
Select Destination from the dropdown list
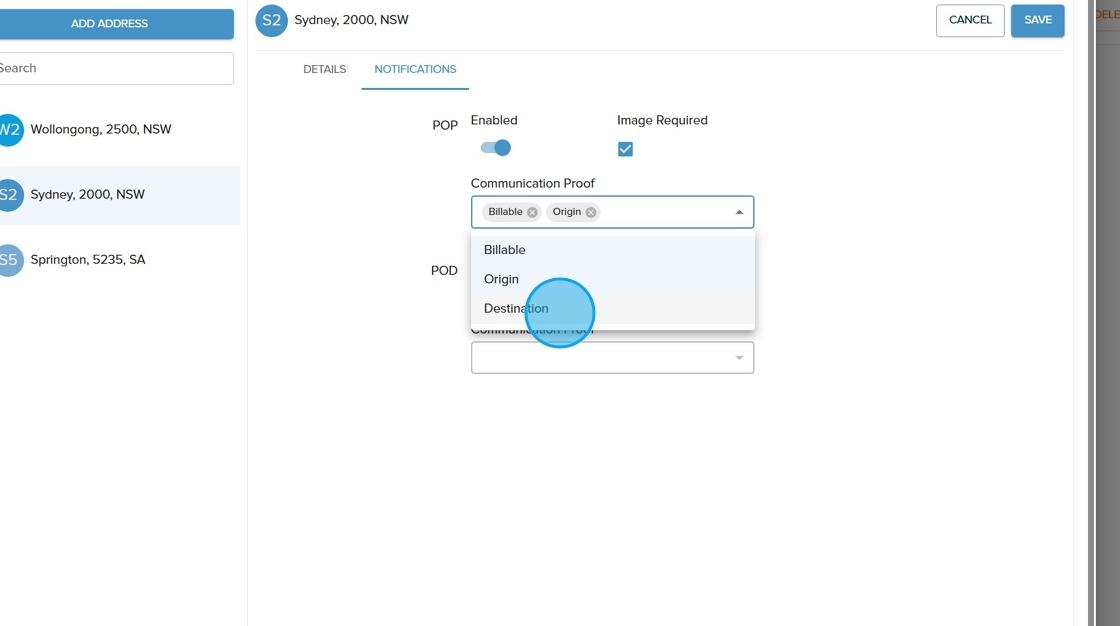pos(516,308)
